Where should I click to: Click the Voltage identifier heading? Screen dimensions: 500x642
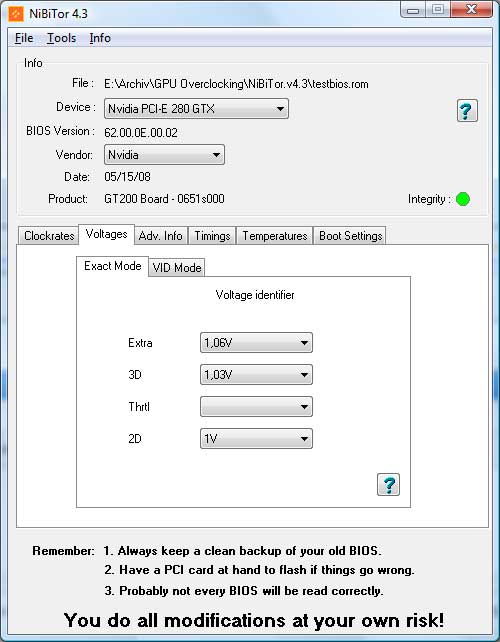(255, 295)
